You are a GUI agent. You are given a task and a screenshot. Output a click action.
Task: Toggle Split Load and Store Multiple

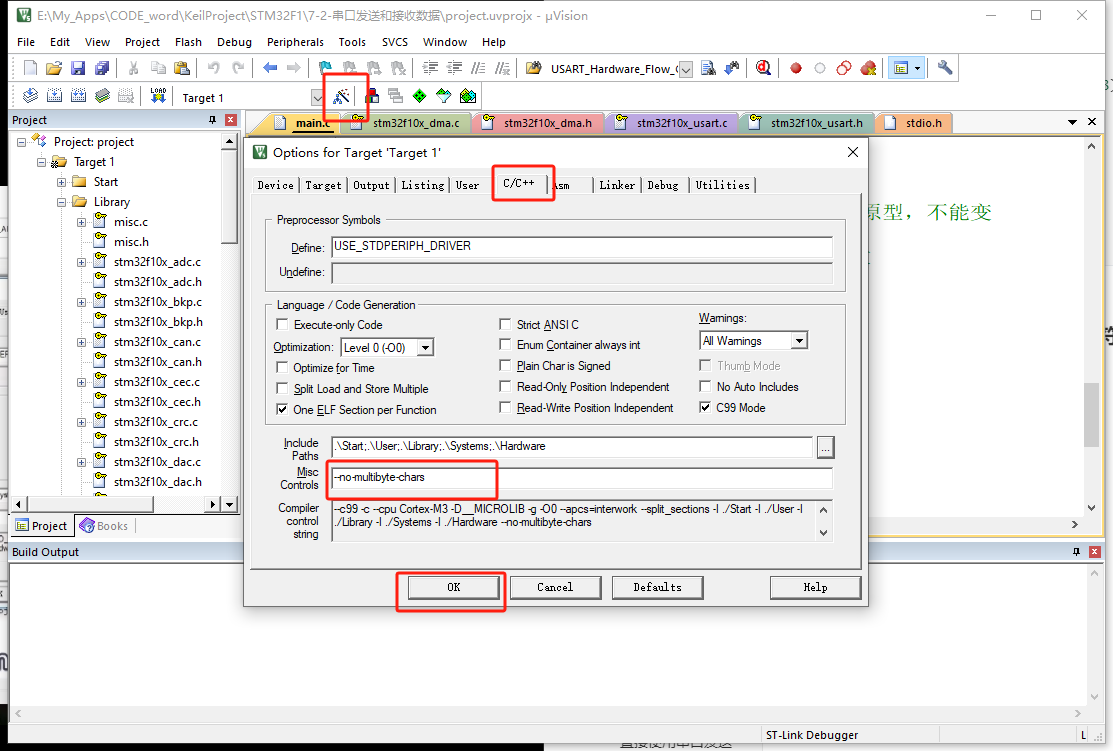coord(282,388)
